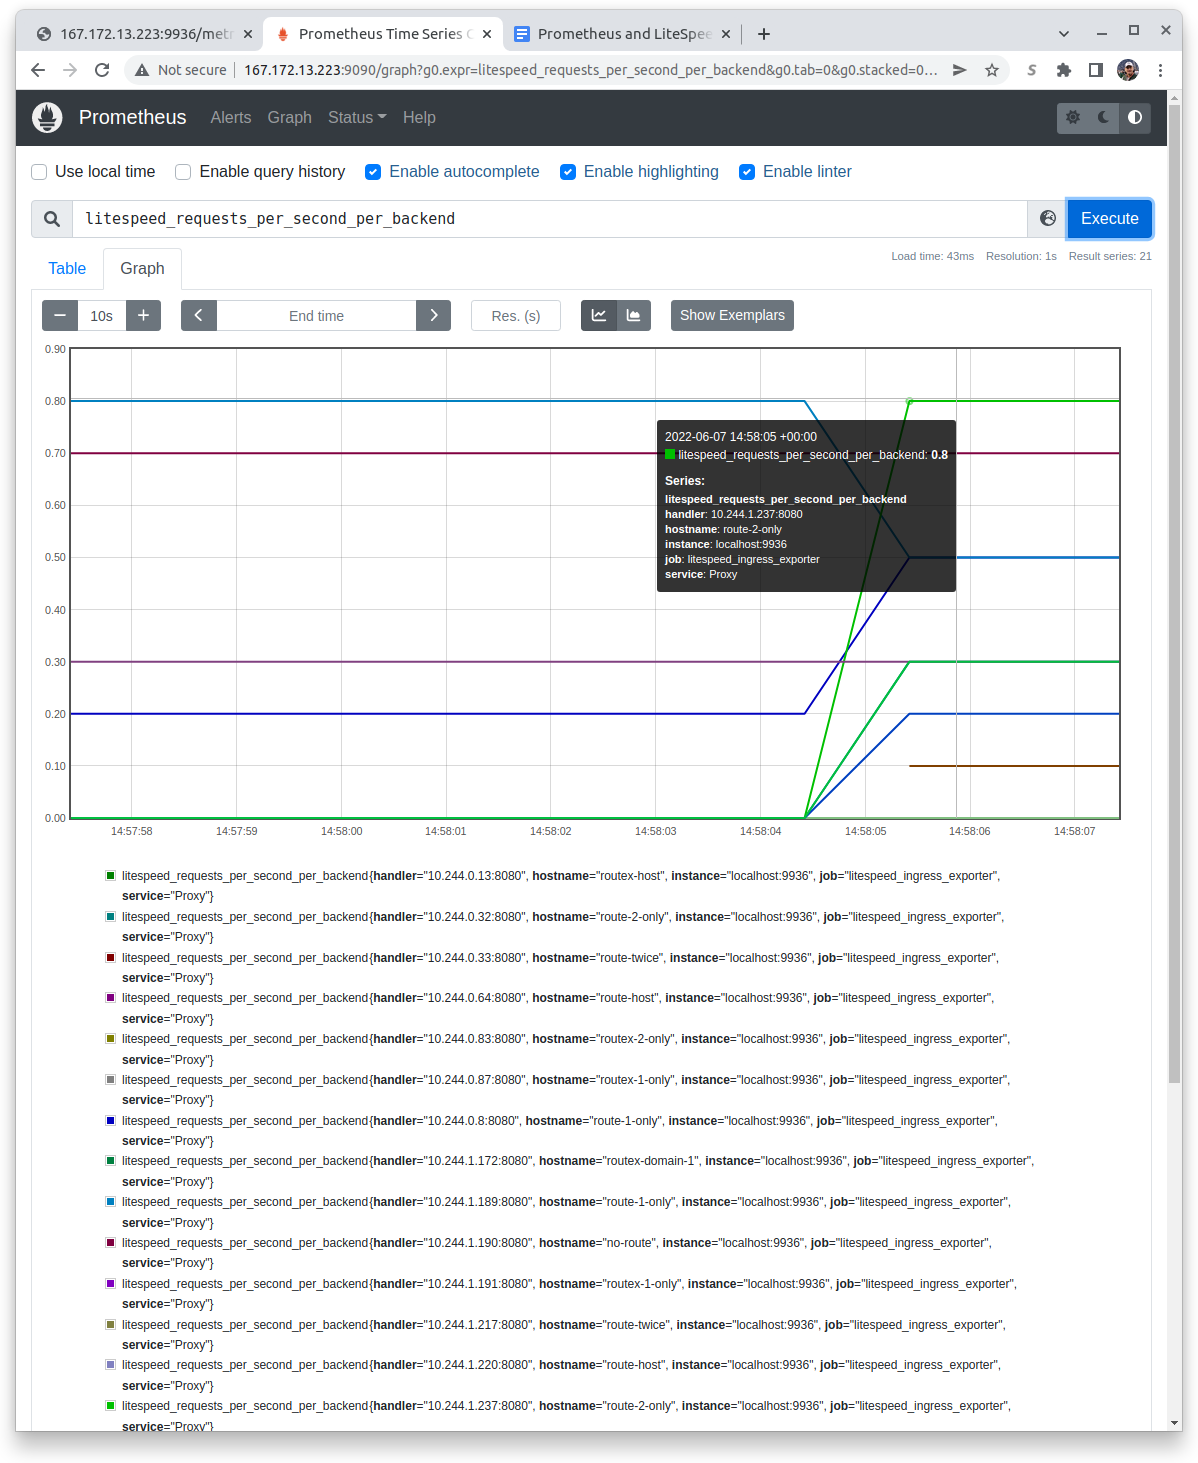This screenshot has width=1198, height=1463.
Task: Click the Prometheus brand title link
Action: point(133,117)
